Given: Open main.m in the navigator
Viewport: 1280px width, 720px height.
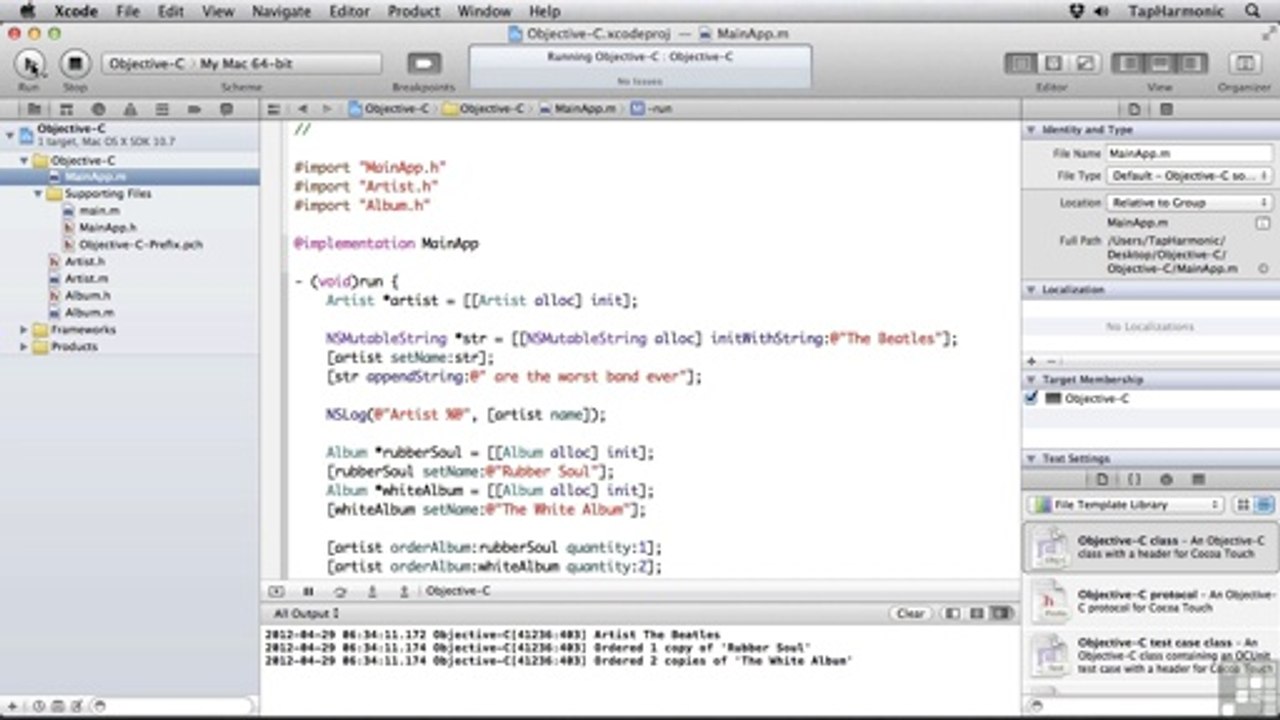Looking at the screenshot, I should (x=99, y=211).
